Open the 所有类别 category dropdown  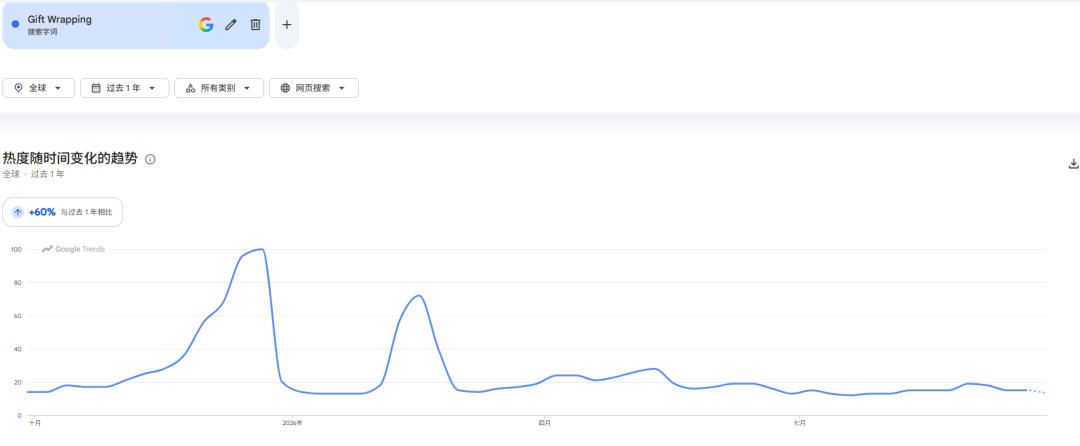[x=219, y=88]
